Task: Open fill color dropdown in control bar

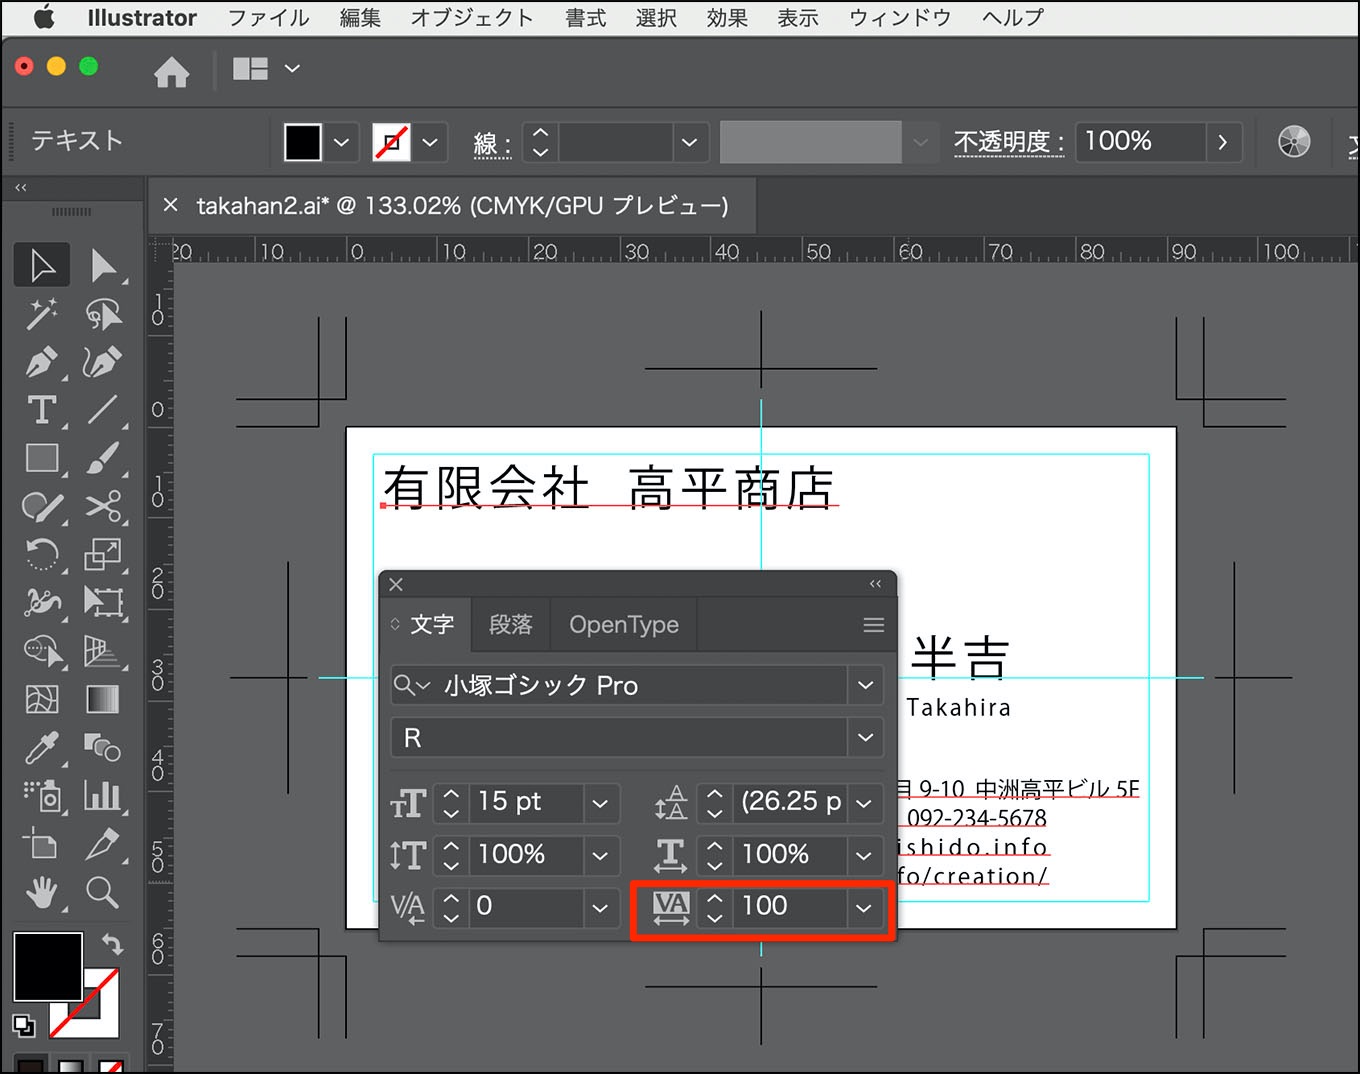Action: coord(341,142)
